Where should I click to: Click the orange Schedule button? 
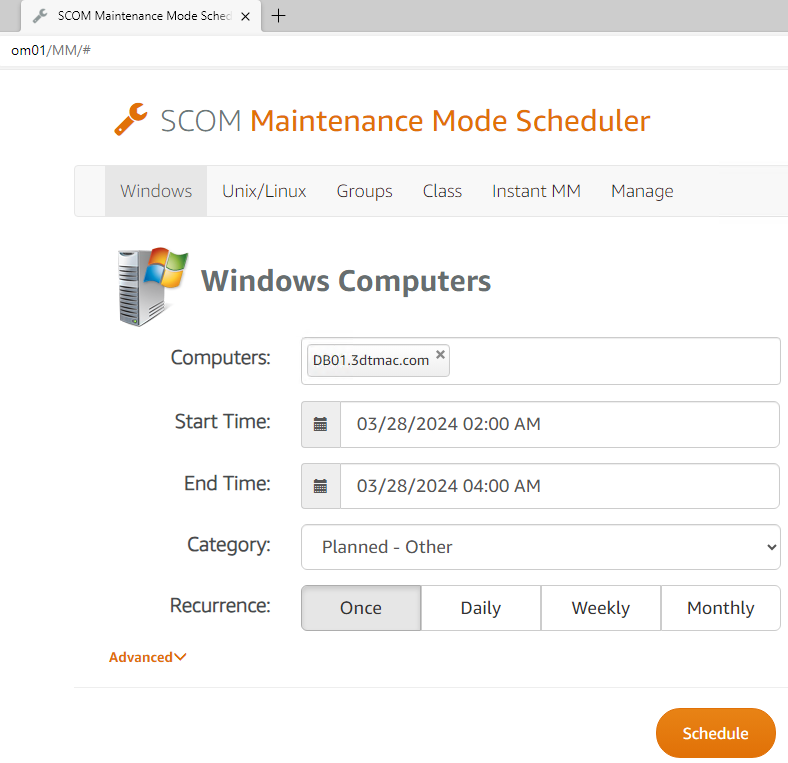[716, 733]
